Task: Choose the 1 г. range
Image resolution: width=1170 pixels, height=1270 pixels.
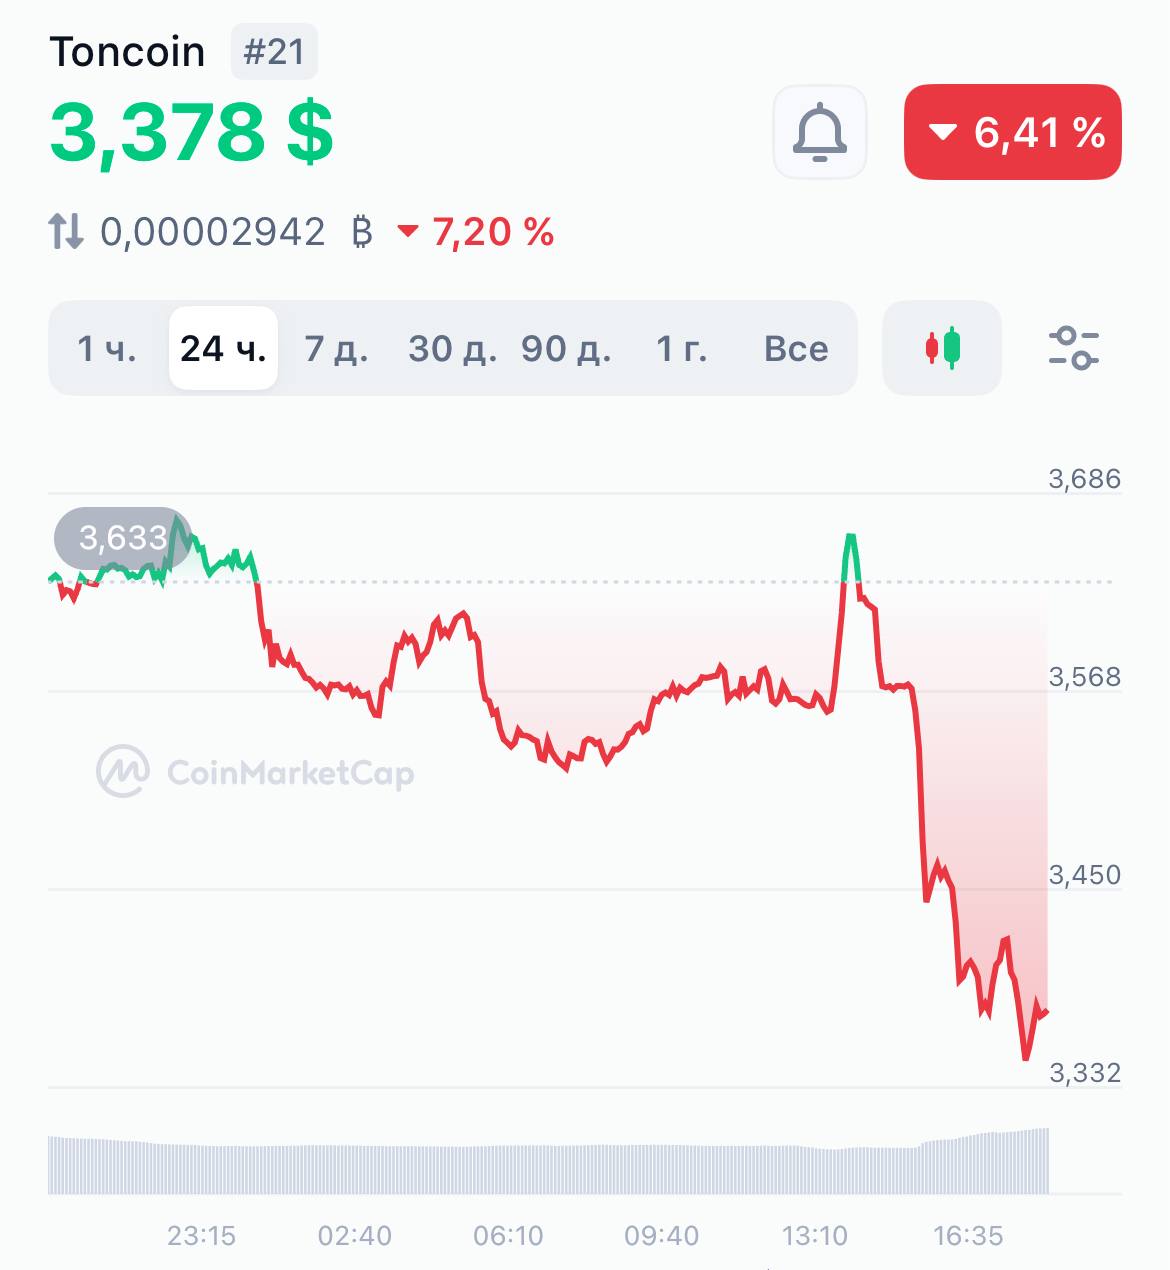Action: pos(681,348)
